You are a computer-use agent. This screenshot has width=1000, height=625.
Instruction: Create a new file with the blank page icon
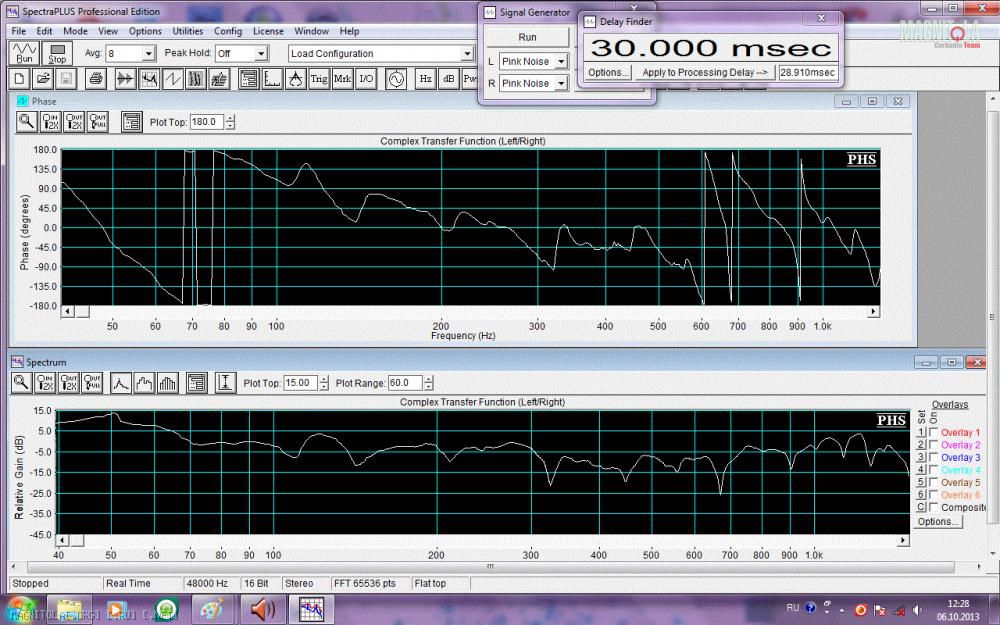19,79
